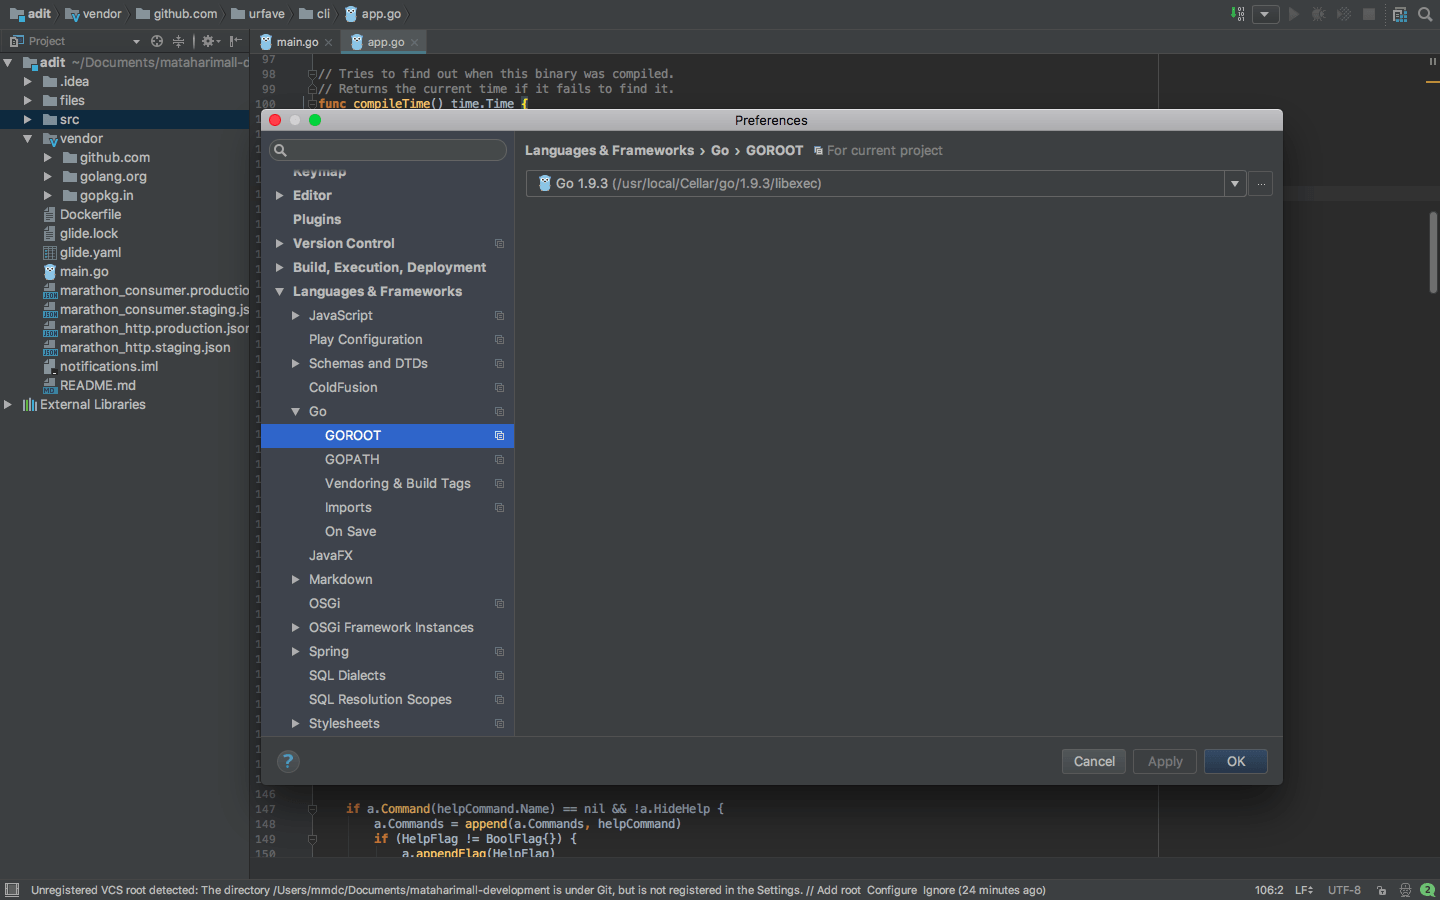This screenshot has height=900, width=1440.
Task: Expand the Editor settings section
Action: [x=280, y=196]
